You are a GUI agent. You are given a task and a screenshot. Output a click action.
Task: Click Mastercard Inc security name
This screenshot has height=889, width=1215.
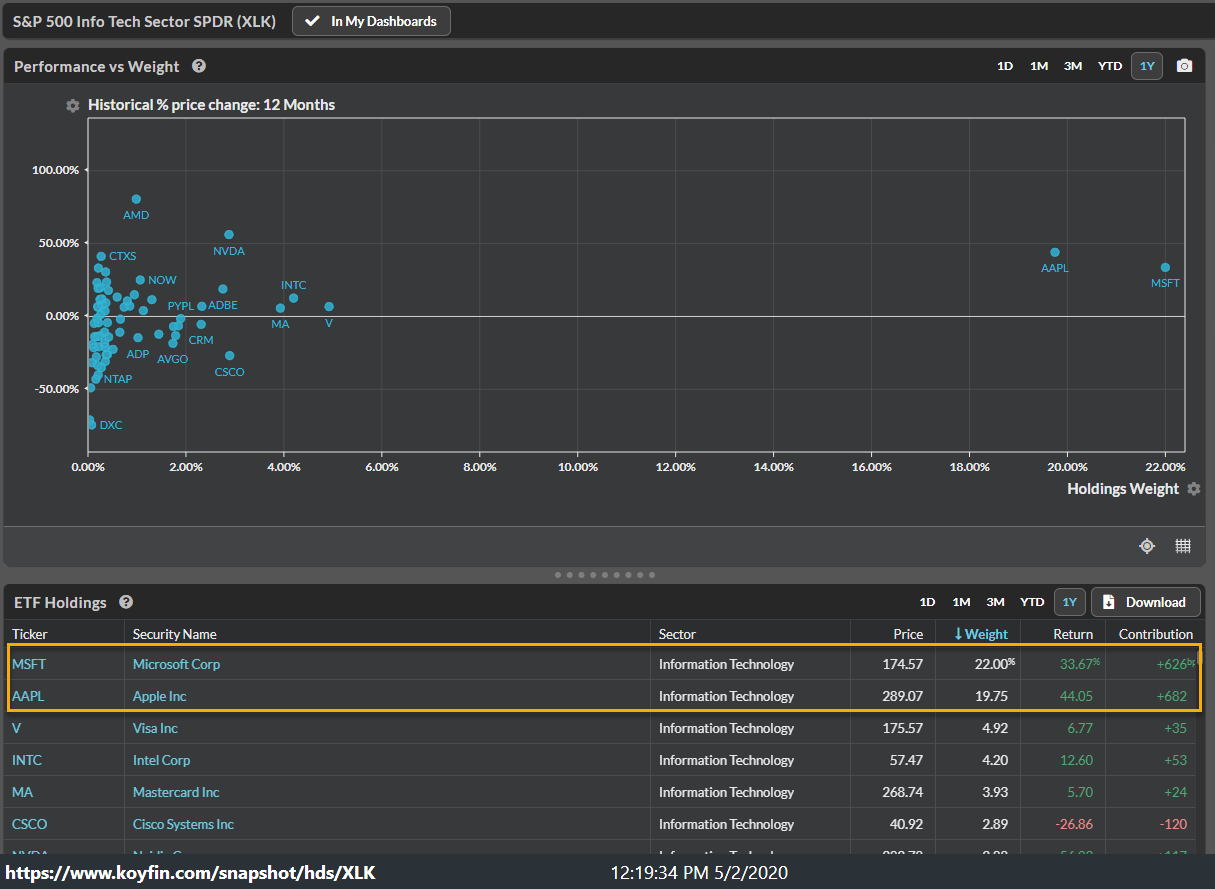176,792
